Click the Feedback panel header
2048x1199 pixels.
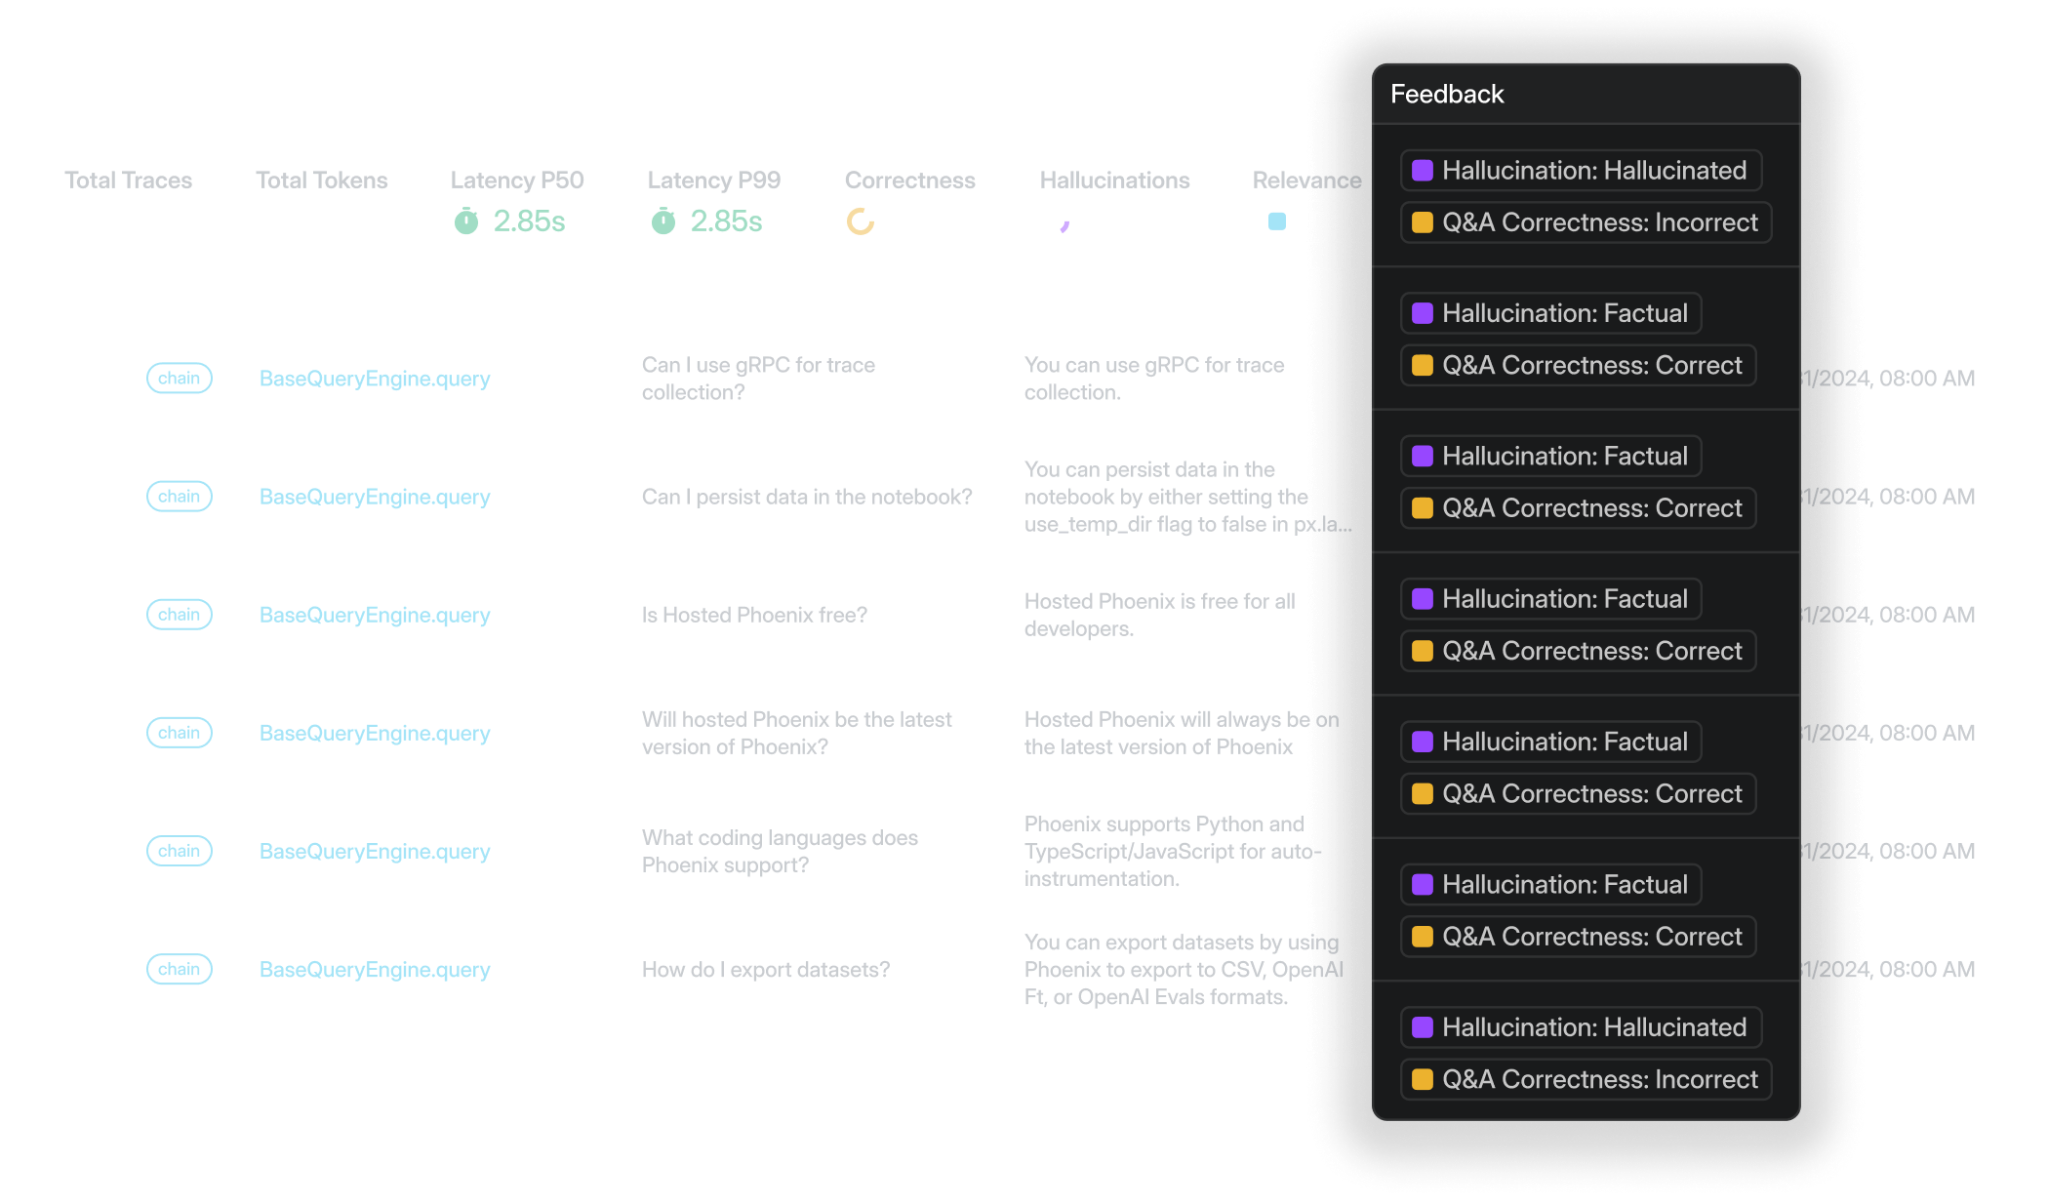1446,93
